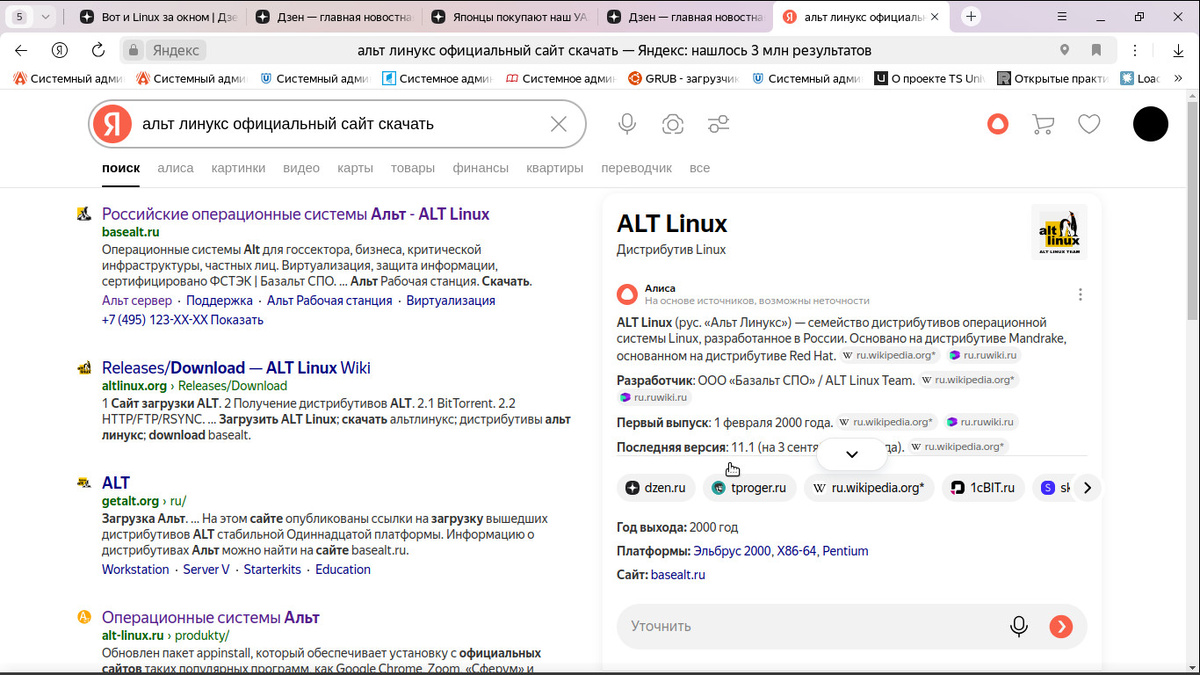Open the 'ALT' getalt.org result title

116,483
